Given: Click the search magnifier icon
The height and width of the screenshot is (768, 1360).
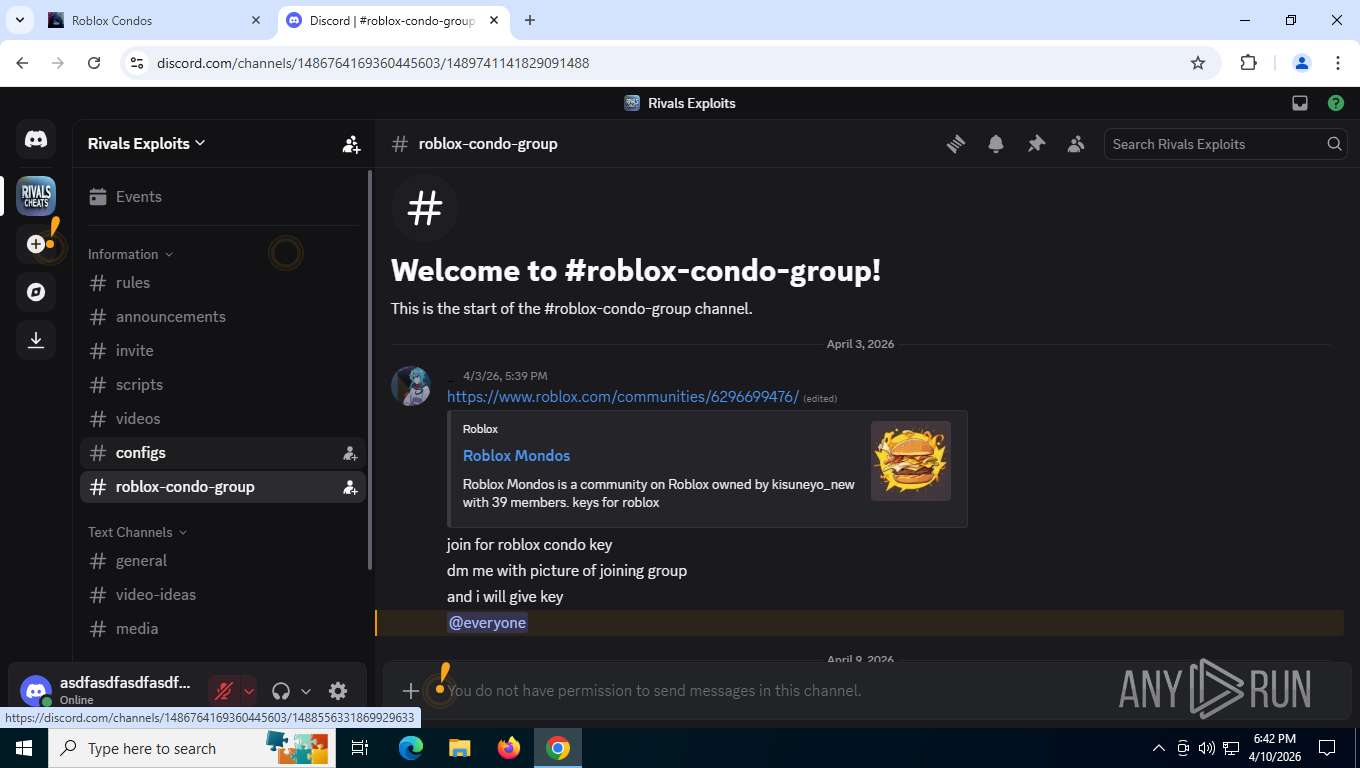Looking at the screenshot, I should point(1334,144).
